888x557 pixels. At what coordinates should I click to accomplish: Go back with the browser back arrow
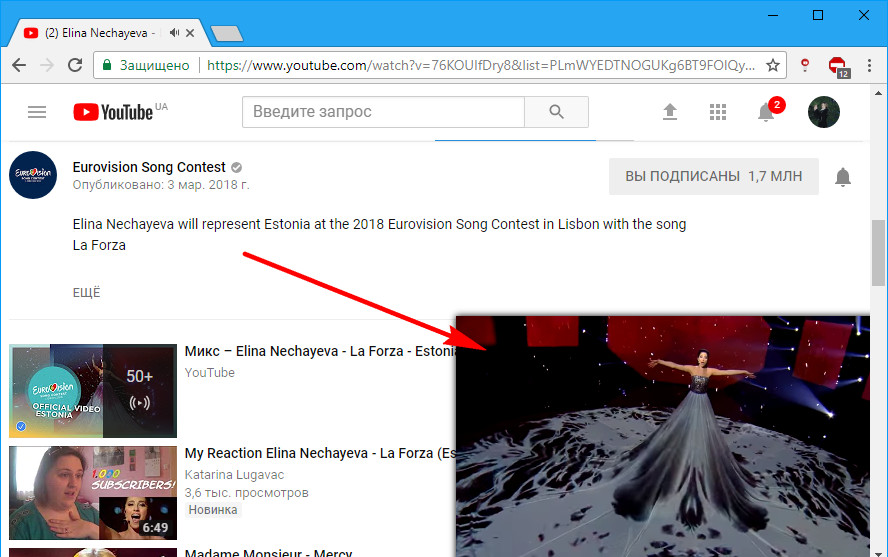19,65
